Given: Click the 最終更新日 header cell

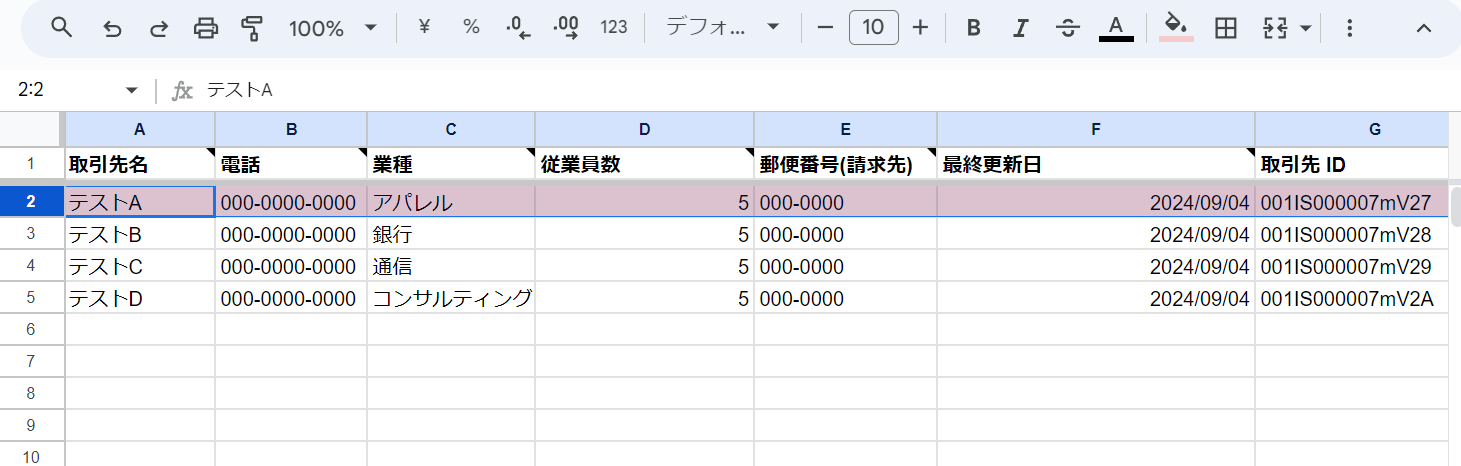Looking at the screenshot, I should (x=1096, y=164).
